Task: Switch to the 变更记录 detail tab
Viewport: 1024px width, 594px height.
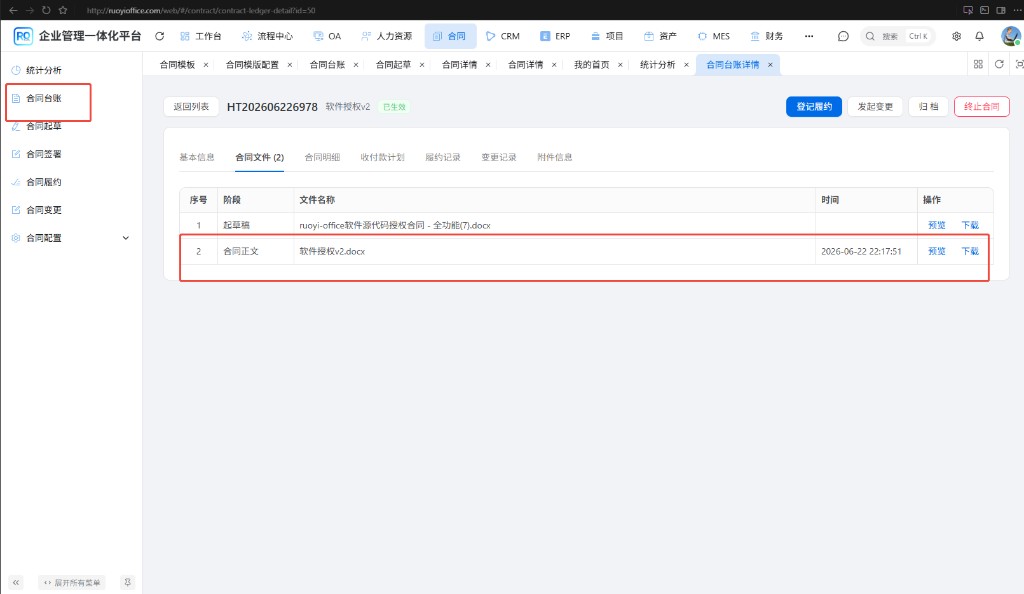Action: (499, 157)
